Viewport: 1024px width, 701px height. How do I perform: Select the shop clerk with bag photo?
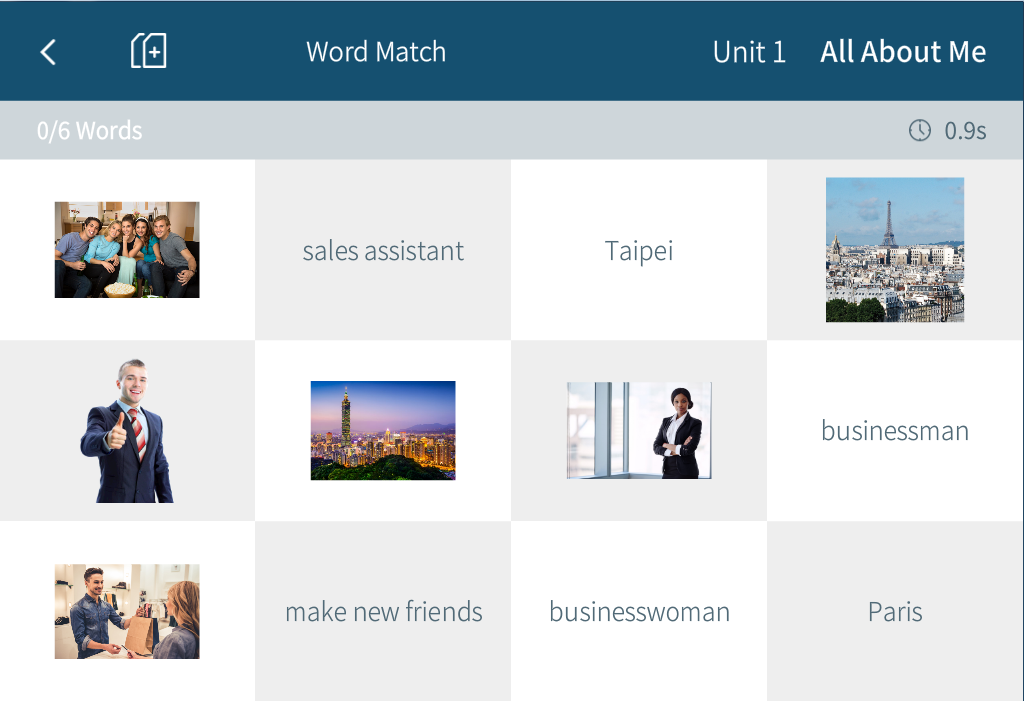pos(127,611)
